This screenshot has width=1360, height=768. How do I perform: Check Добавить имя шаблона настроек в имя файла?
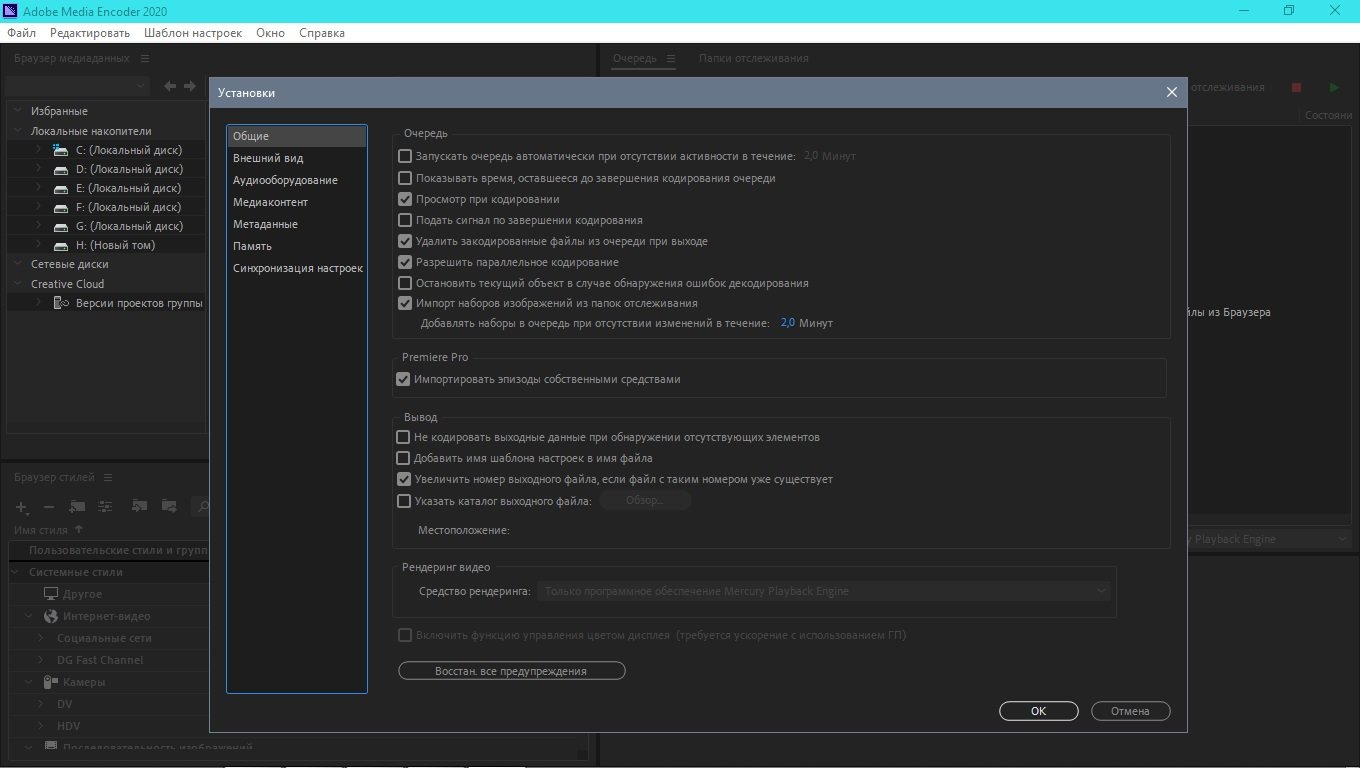pos(403,458)
